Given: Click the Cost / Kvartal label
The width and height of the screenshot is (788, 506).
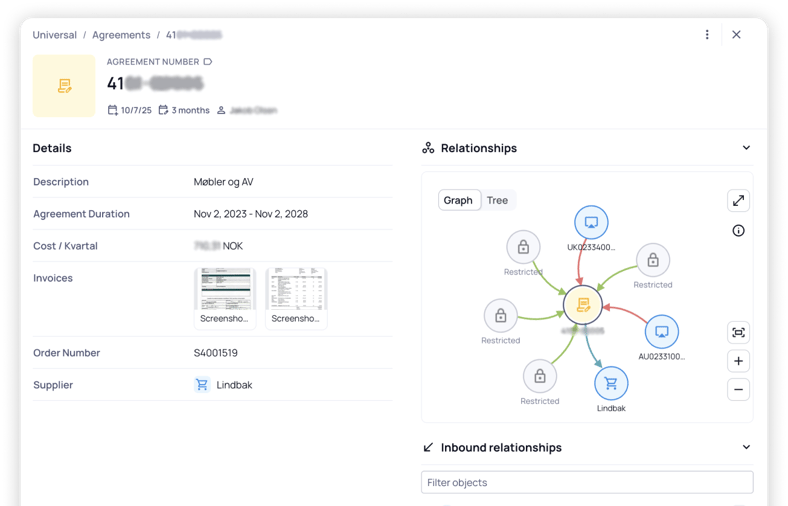Looking at the screenshot, I should (x=65, y=246).
